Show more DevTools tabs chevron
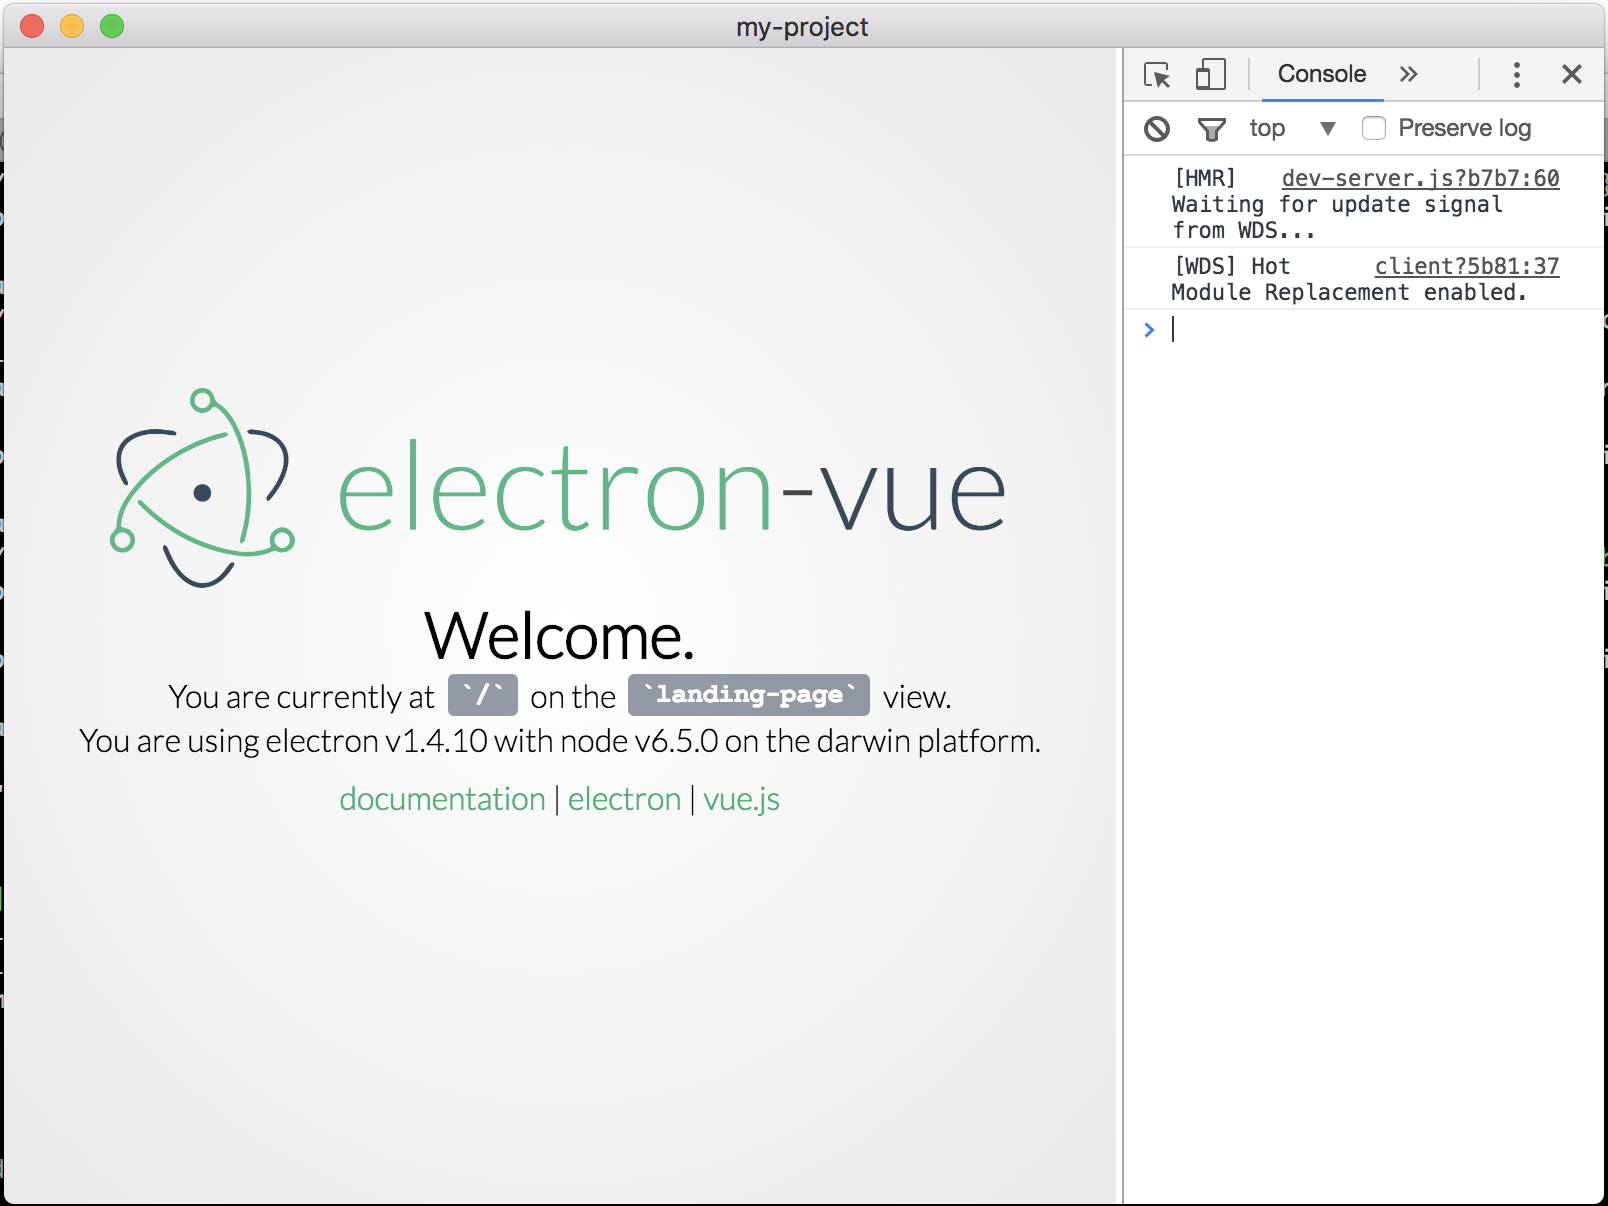 pos(1409,74)
